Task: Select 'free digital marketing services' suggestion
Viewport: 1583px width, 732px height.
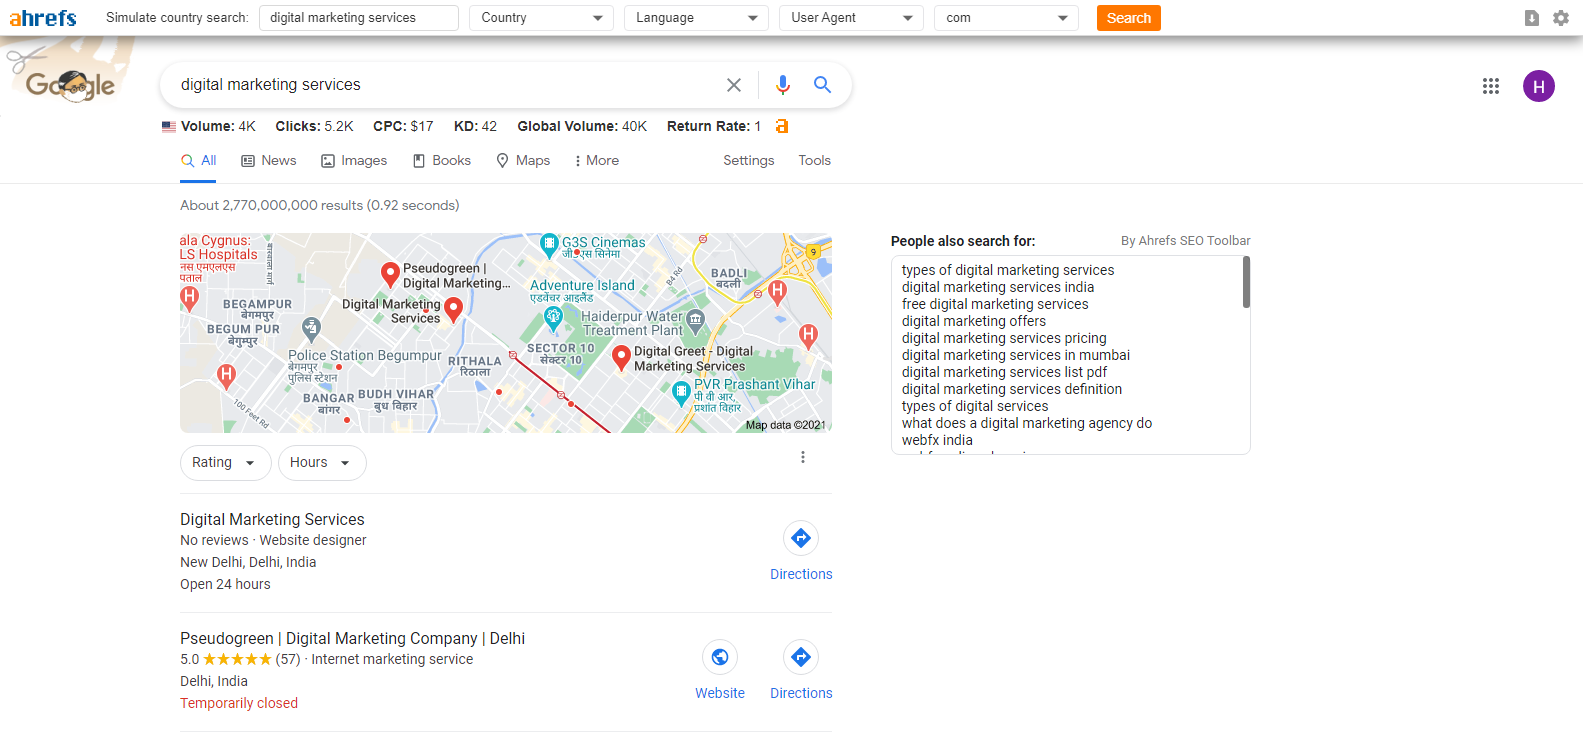Action: click(995, 304)
